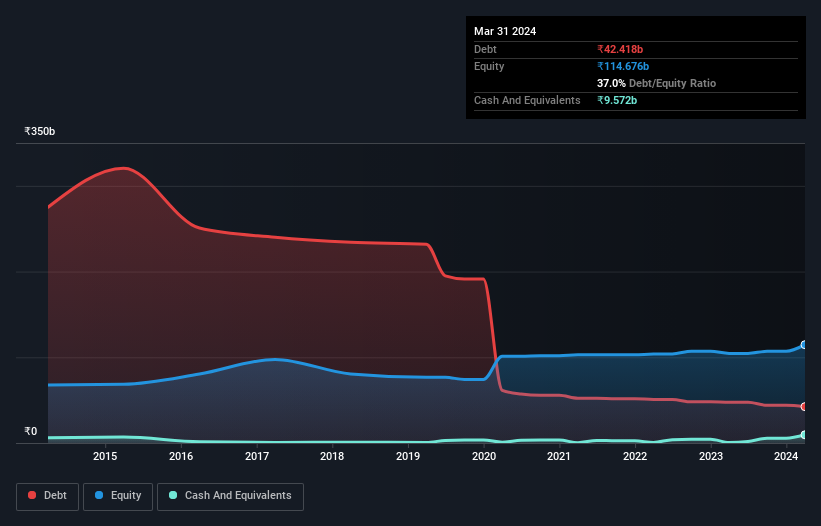The image size is (821, 526).
Task: Click the 2019 x-axis label
Action: (x=408, y=456)
